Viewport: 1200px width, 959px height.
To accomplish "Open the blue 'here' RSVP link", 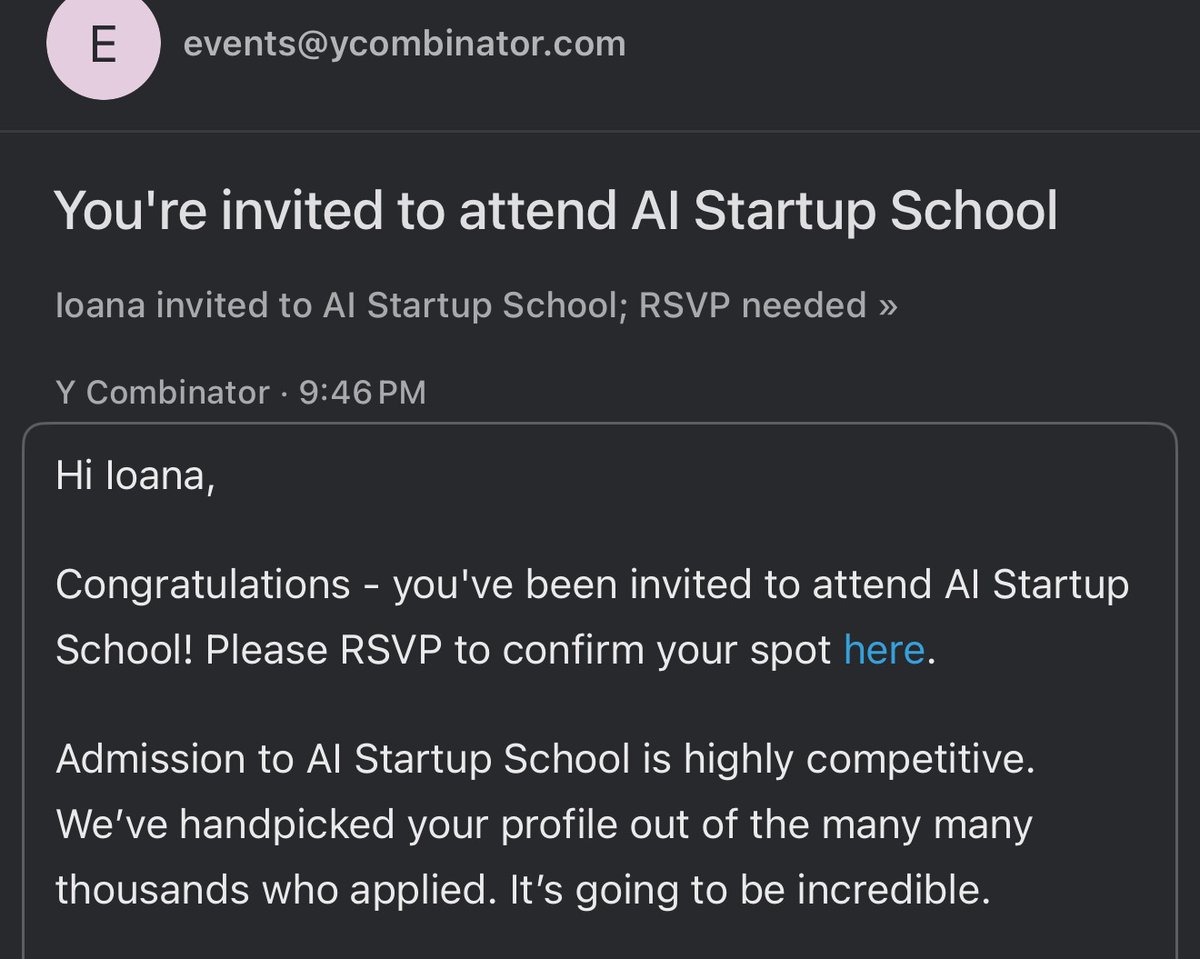I will 884,650.
